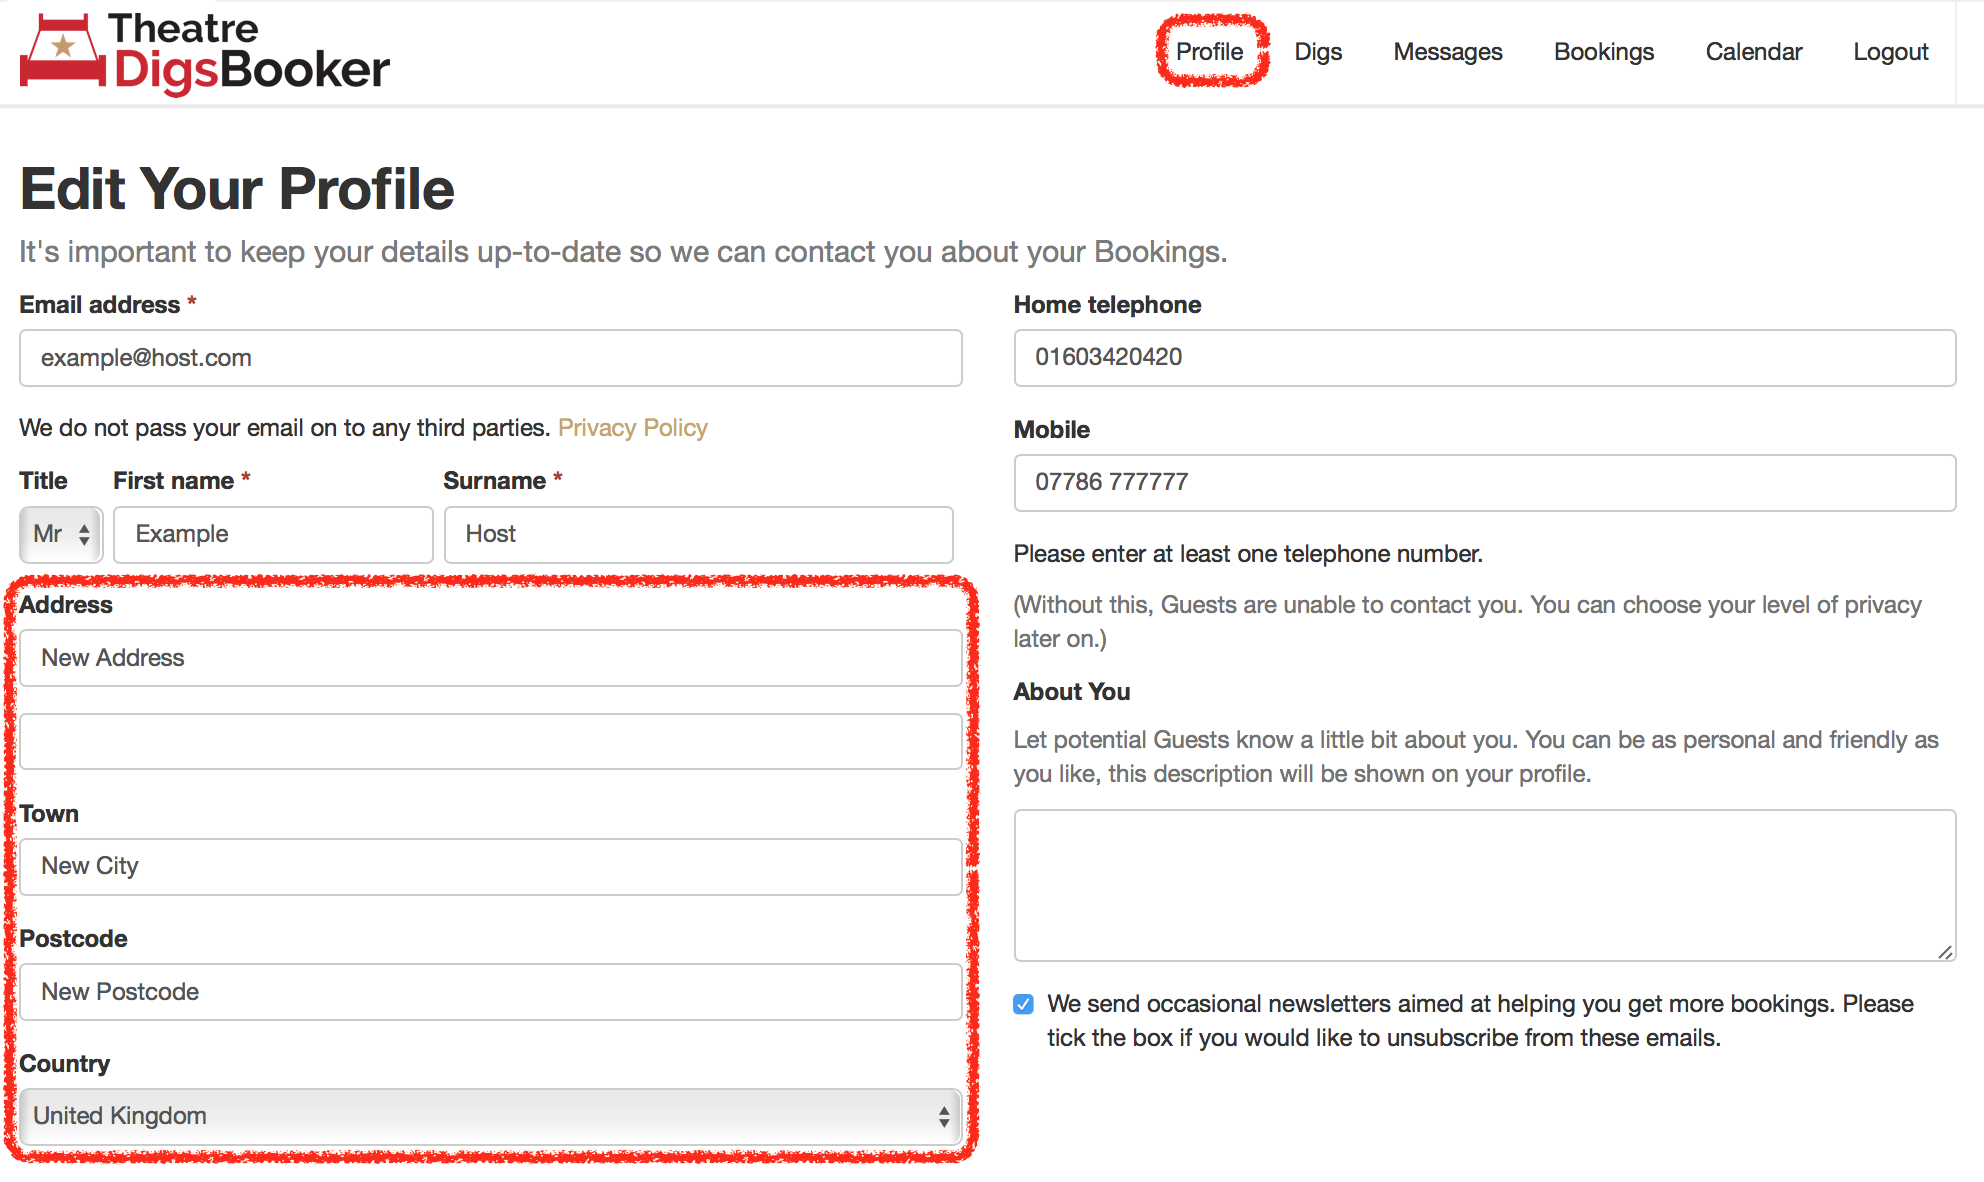This screenshot has height=1182, width=1984.
Task: Select the First name field containing Example
Action: tap(272, 534)
